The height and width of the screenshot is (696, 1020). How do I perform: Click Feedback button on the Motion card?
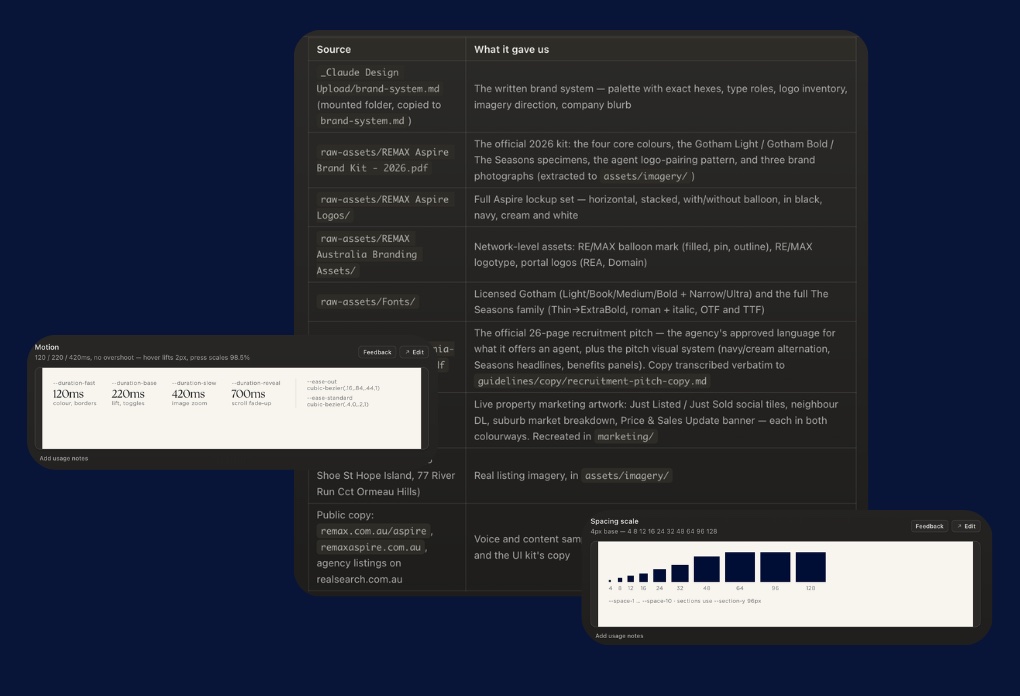pyautogui.click(x=377, y=352)
